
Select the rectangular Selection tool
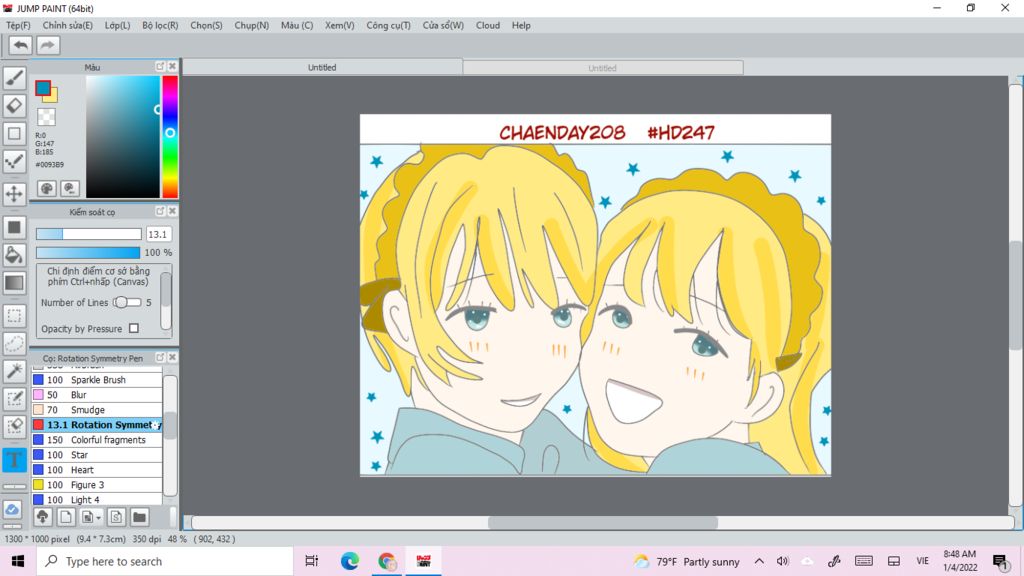(x=14, y=315)
